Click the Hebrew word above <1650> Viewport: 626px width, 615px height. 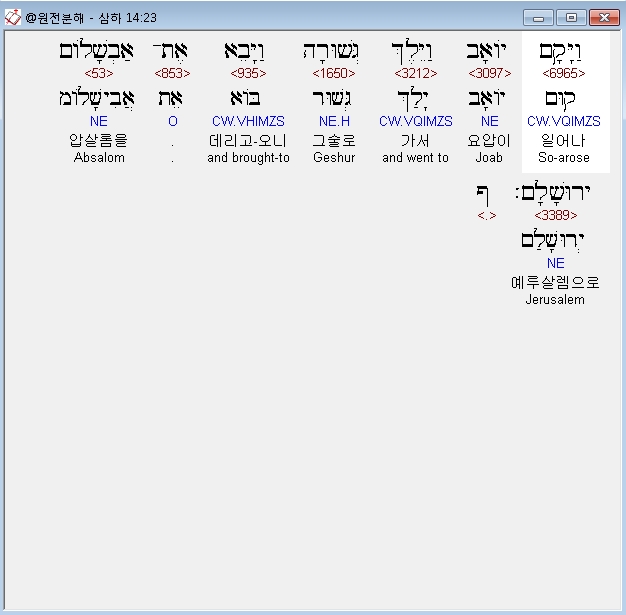tap(331, 52)
